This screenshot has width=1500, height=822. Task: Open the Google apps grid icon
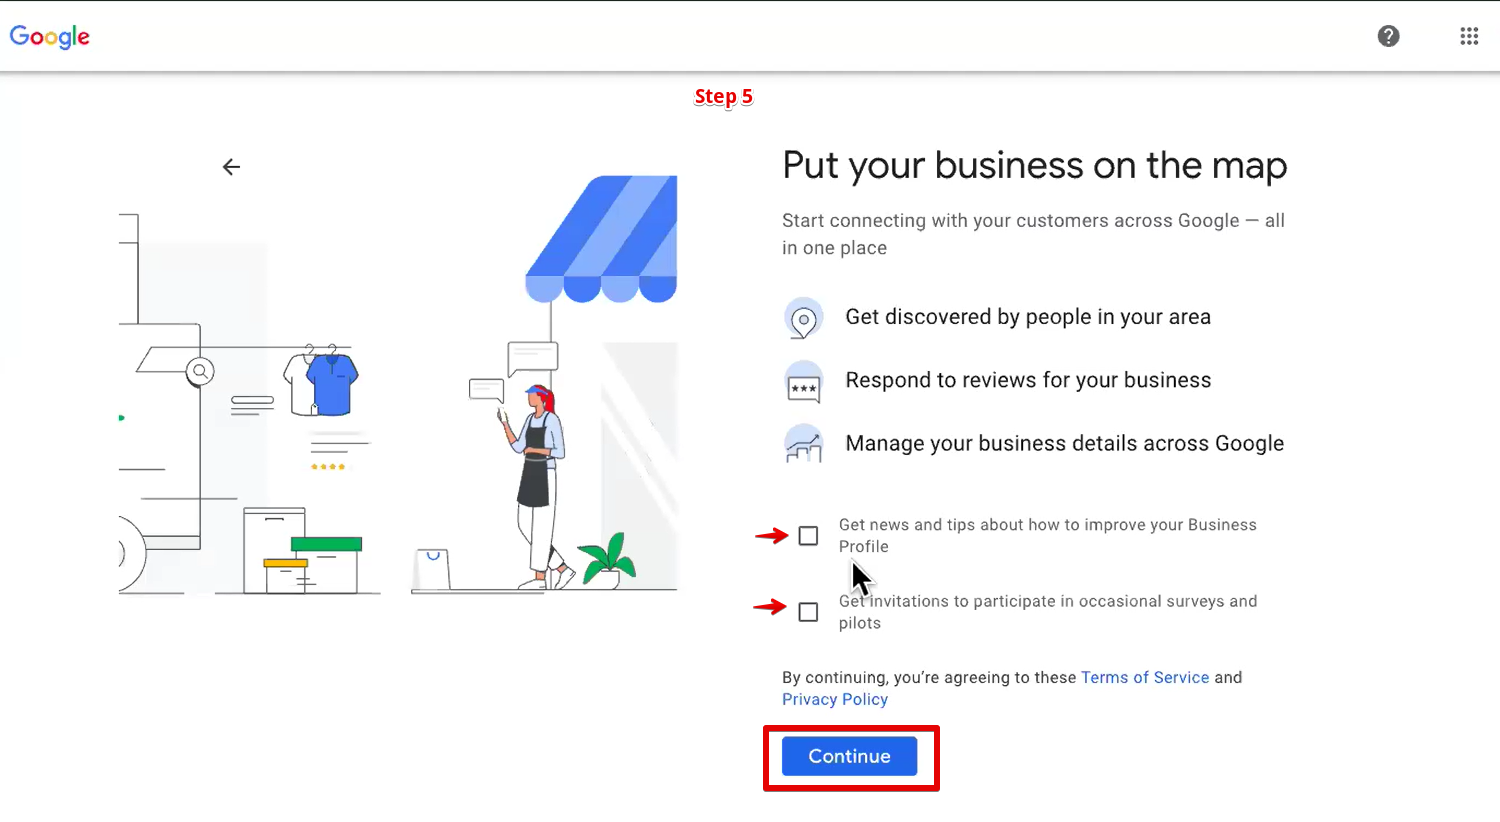[x=1469, y=35]
